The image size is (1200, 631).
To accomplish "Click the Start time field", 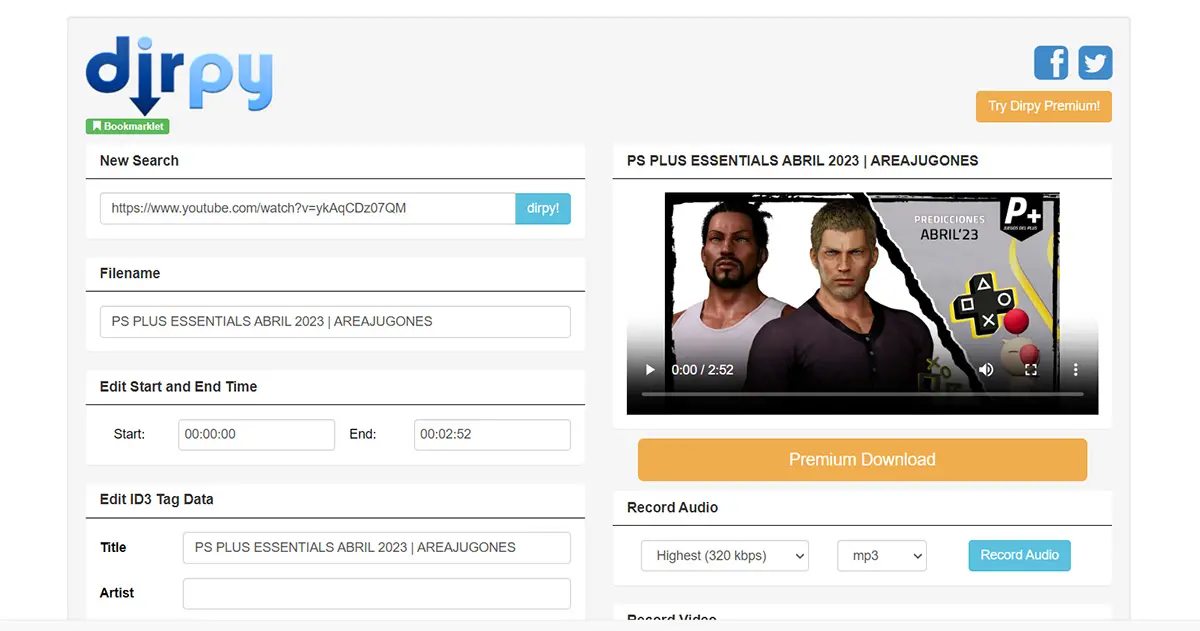I will [x=257, y=435].
